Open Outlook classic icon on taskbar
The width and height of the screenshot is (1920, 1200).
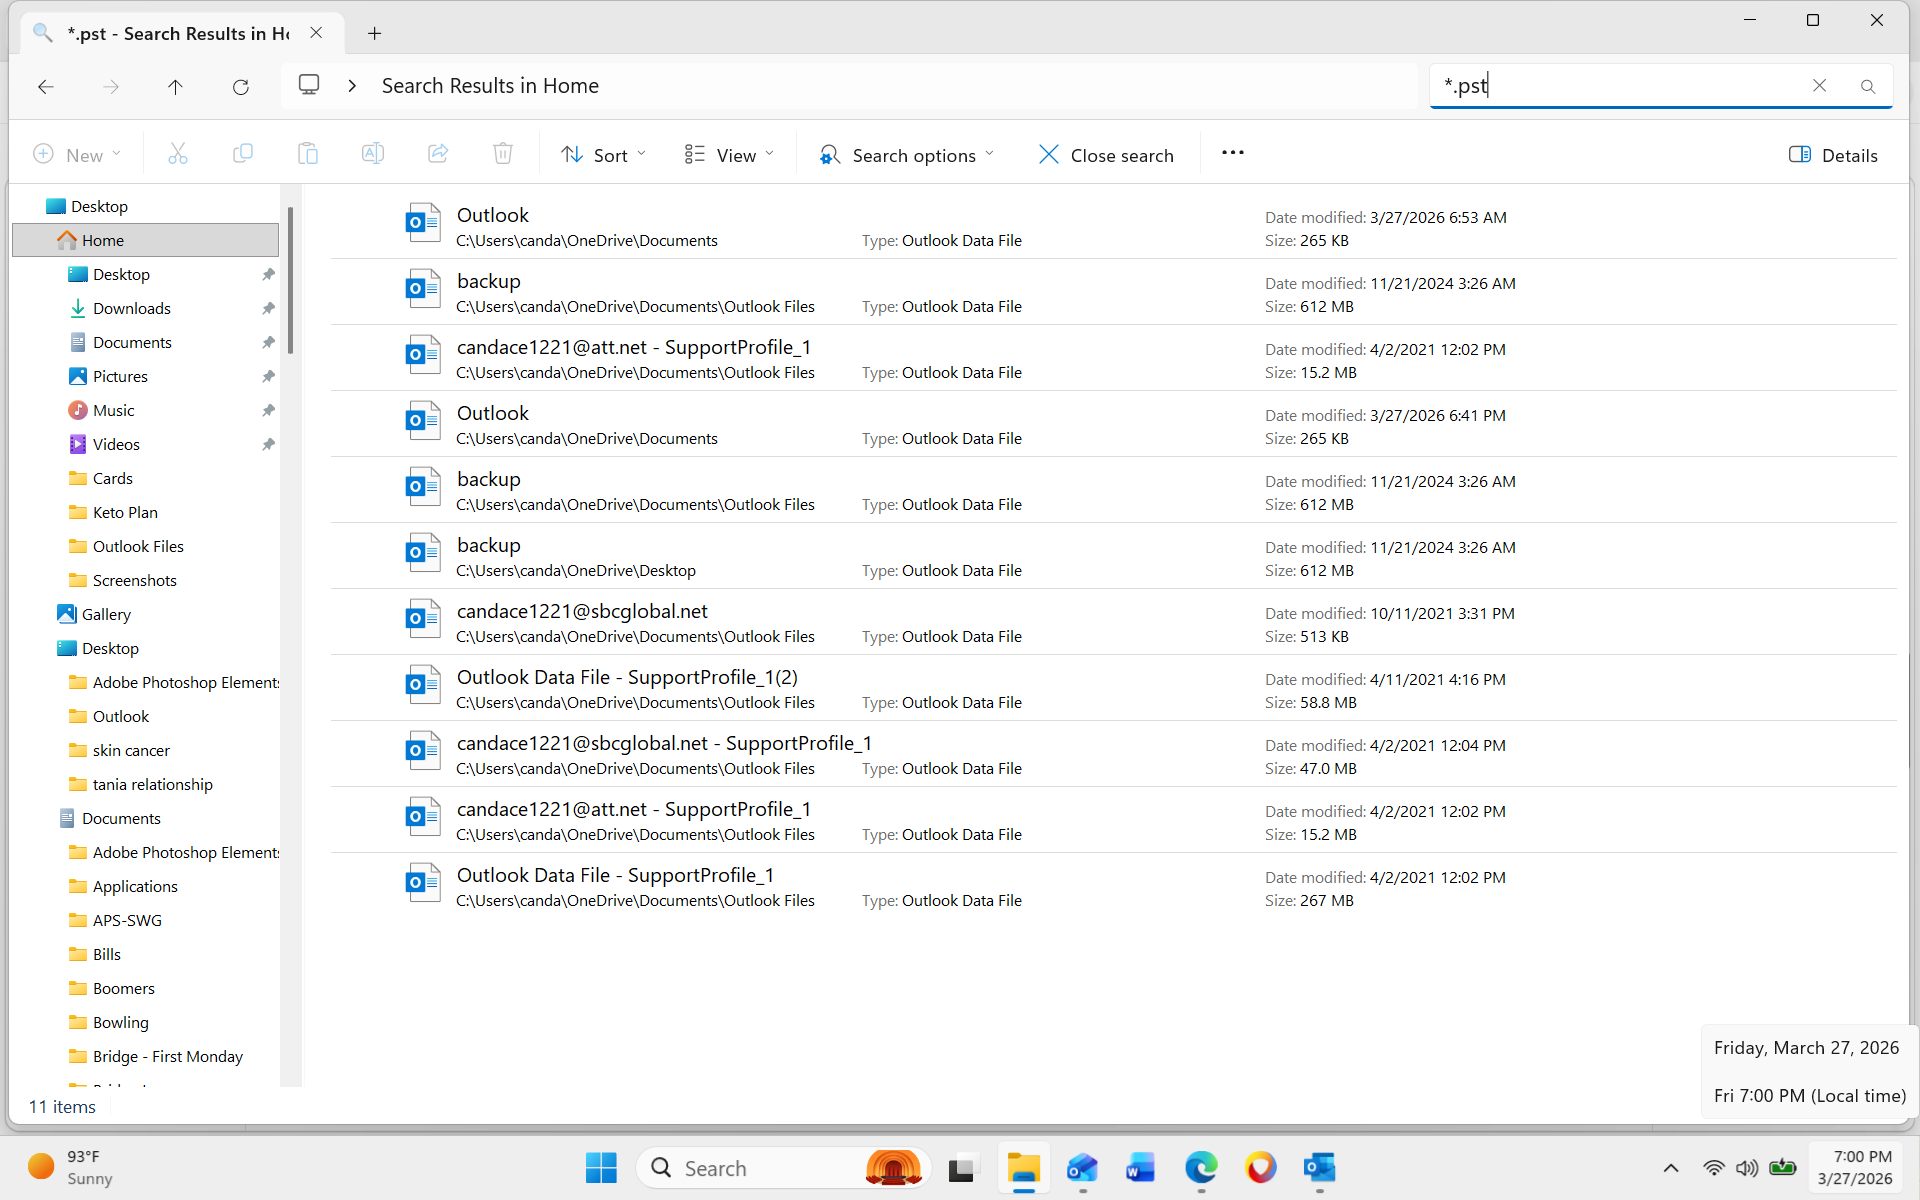1320,1168
